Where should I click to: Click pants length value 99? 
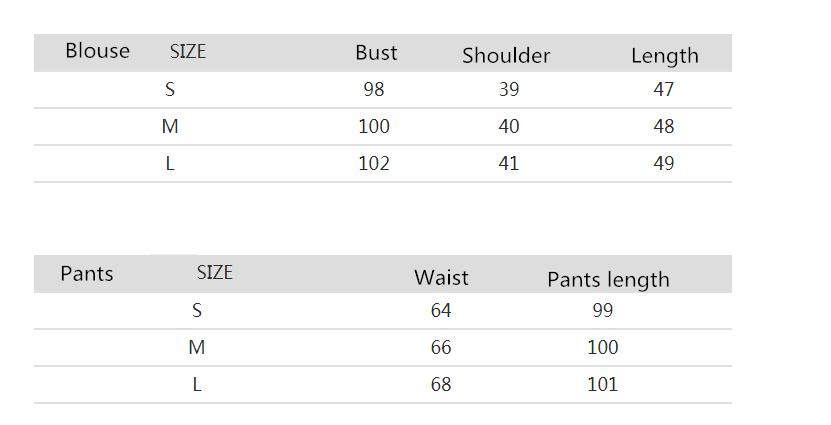[x=602, y=311]
